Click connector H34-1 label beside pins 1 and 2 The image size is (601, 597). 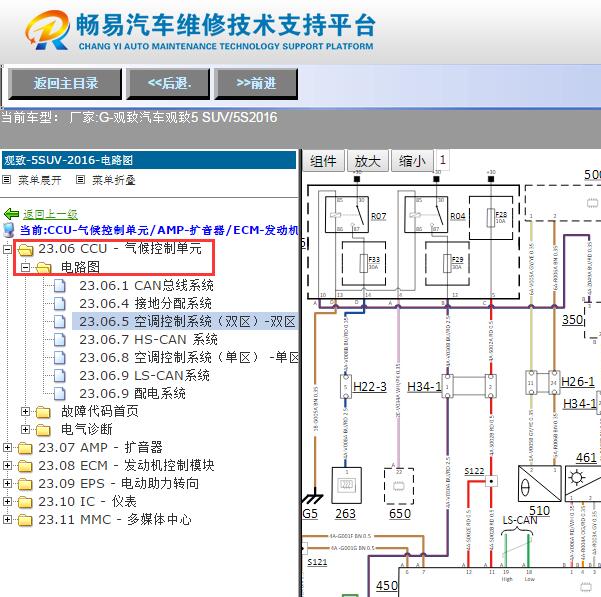point(424,387)
